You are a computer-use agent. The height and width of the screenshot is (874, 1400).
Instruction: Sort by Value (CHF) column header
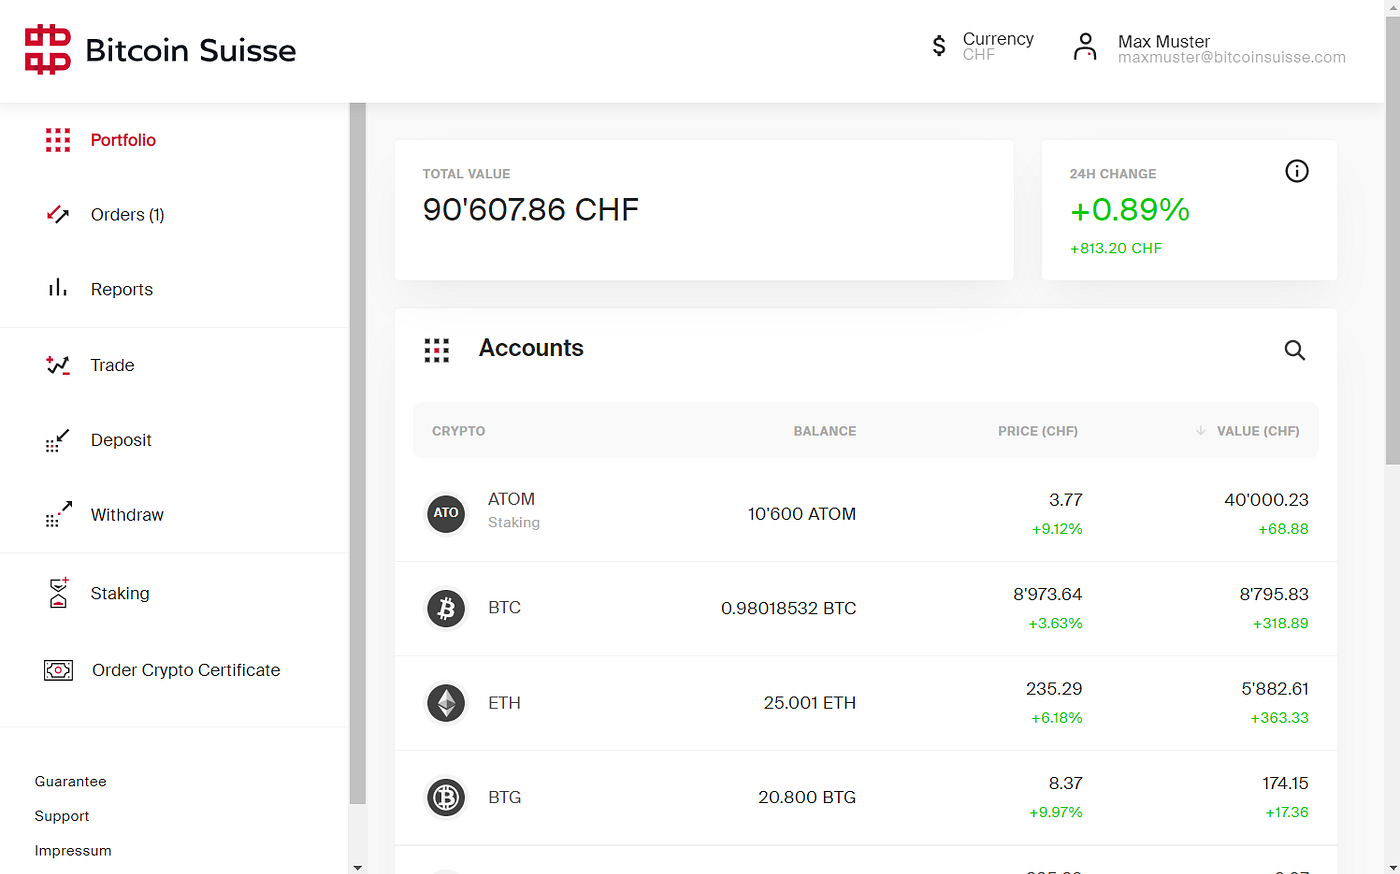pos(1258,431)
